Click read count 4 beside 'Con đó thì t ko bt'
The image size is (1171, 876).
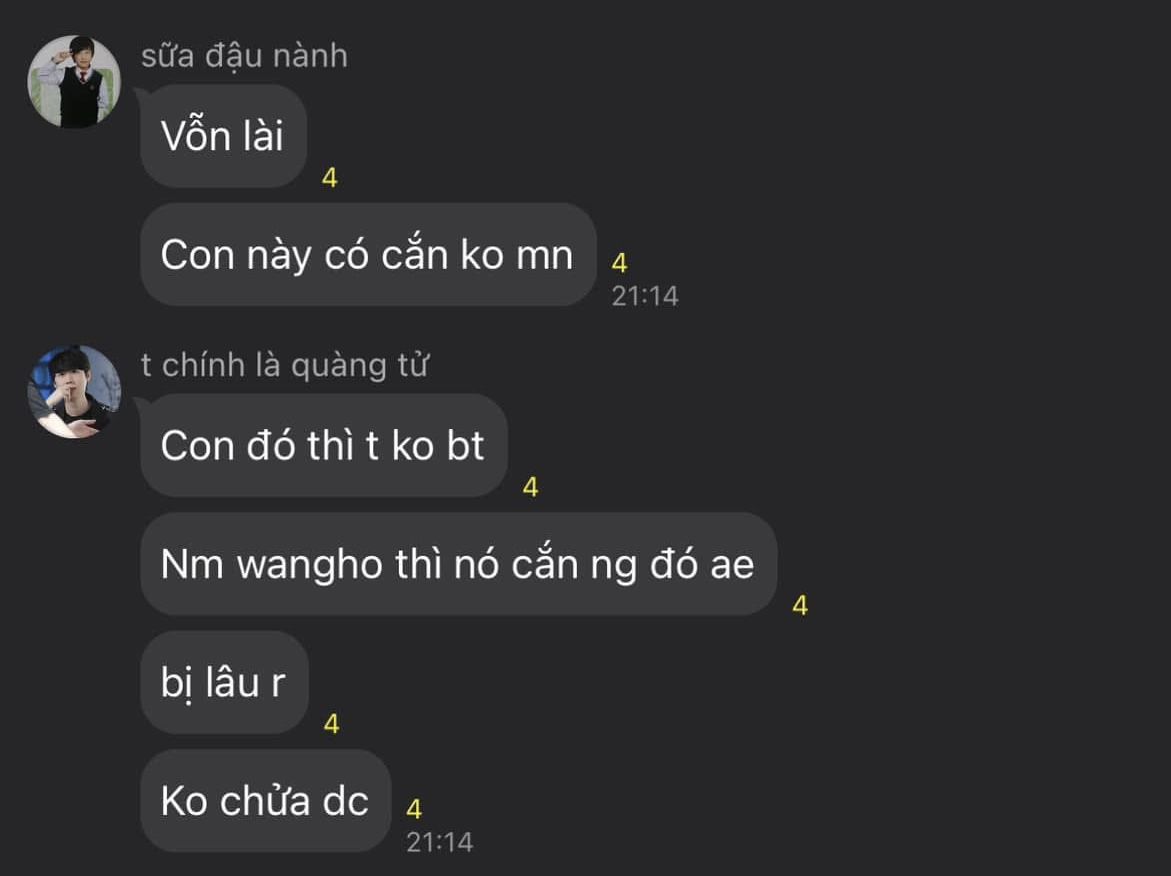pyautogui.click(x=530, y=487)
